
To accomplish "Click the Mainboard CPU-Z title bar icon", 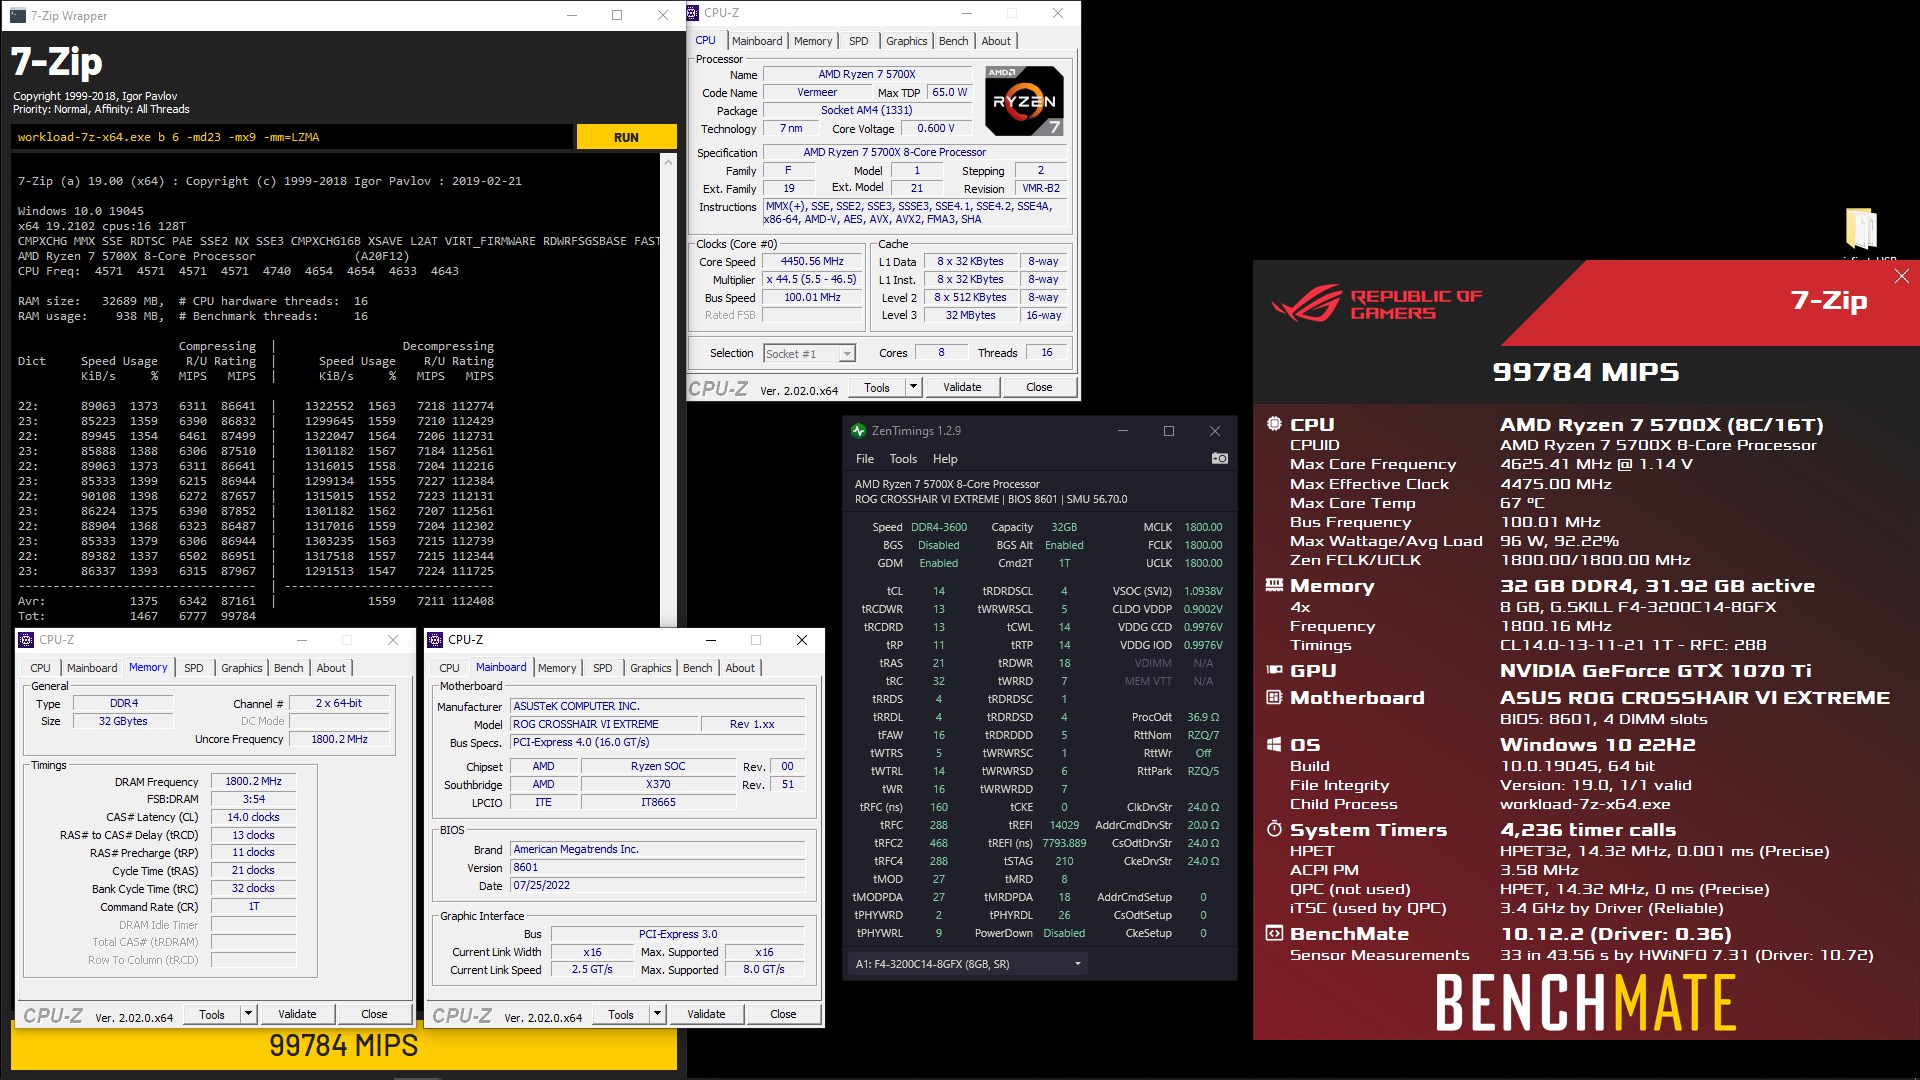I will [x=436, y=640].
